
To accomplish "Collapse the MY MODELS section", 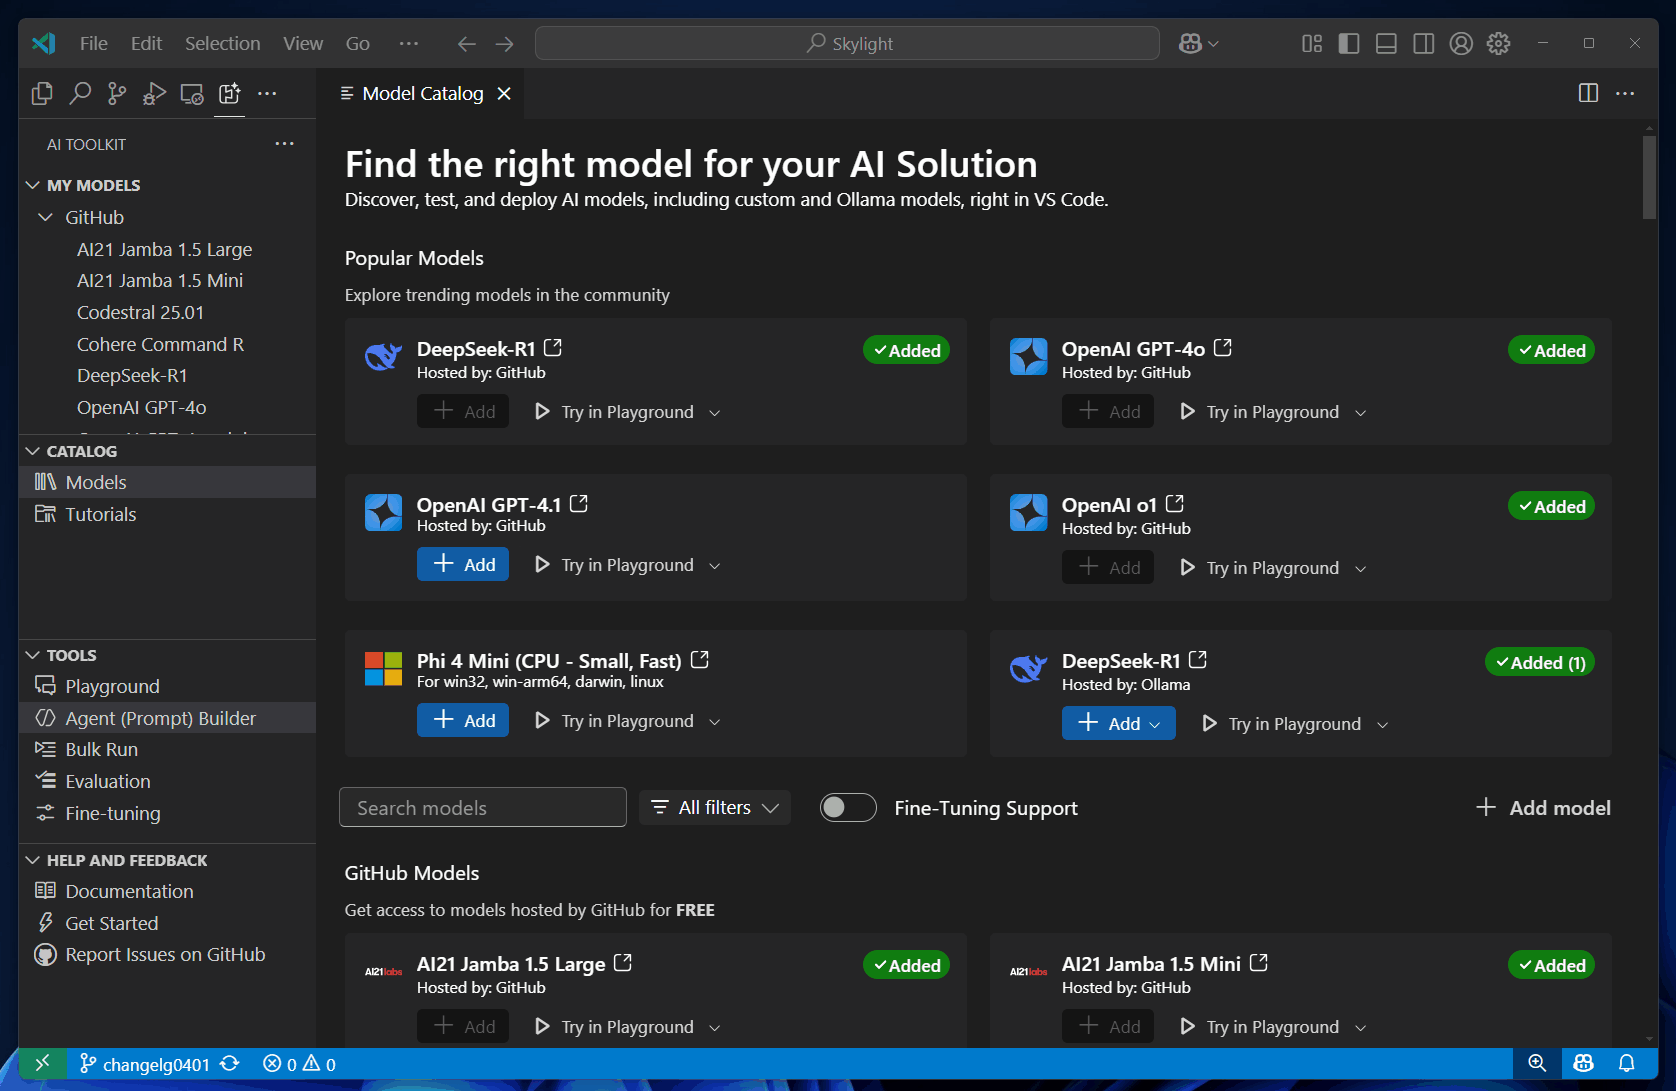I will (32, 185).
